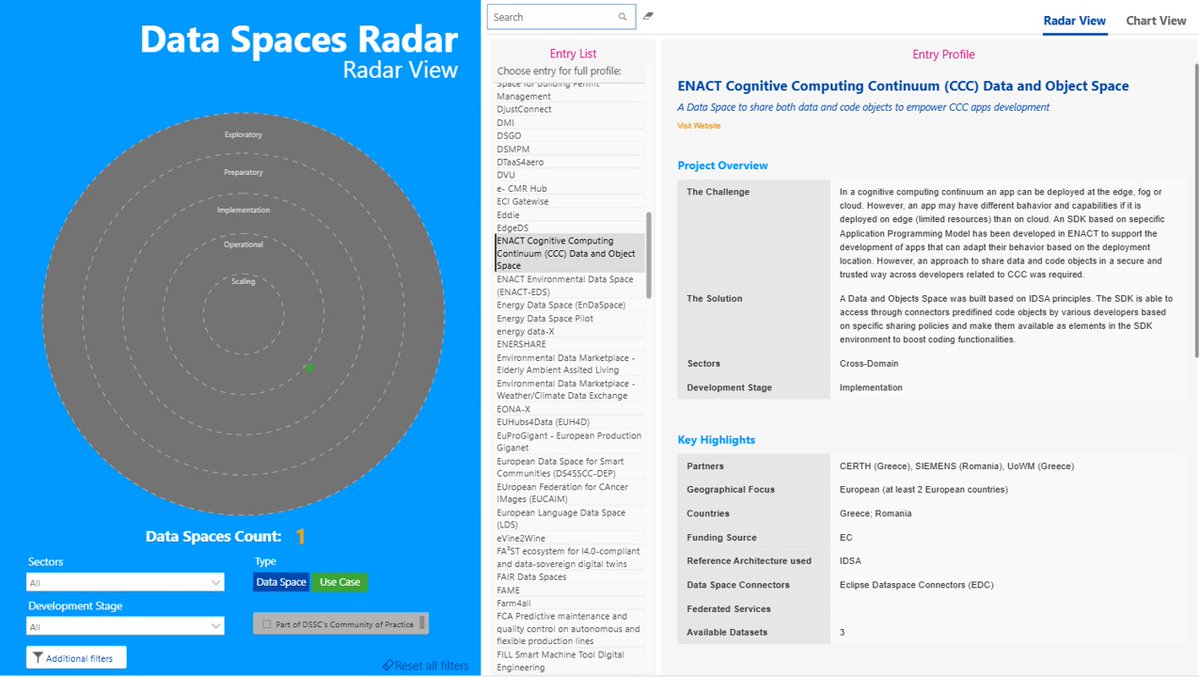Tick the Part of DSSC's Community of Practice checkbox
Screen dimensions: 1200x677
tap(267, 624)
